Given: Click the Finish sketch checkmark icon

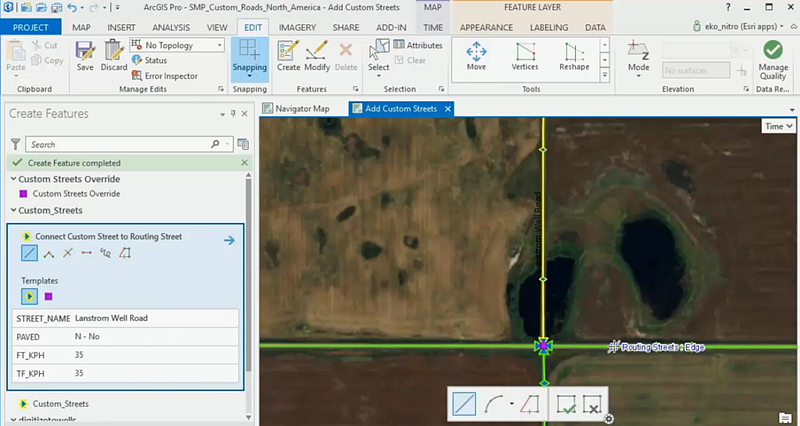Looking at the screenshot, I should click(x=567, y=405).
